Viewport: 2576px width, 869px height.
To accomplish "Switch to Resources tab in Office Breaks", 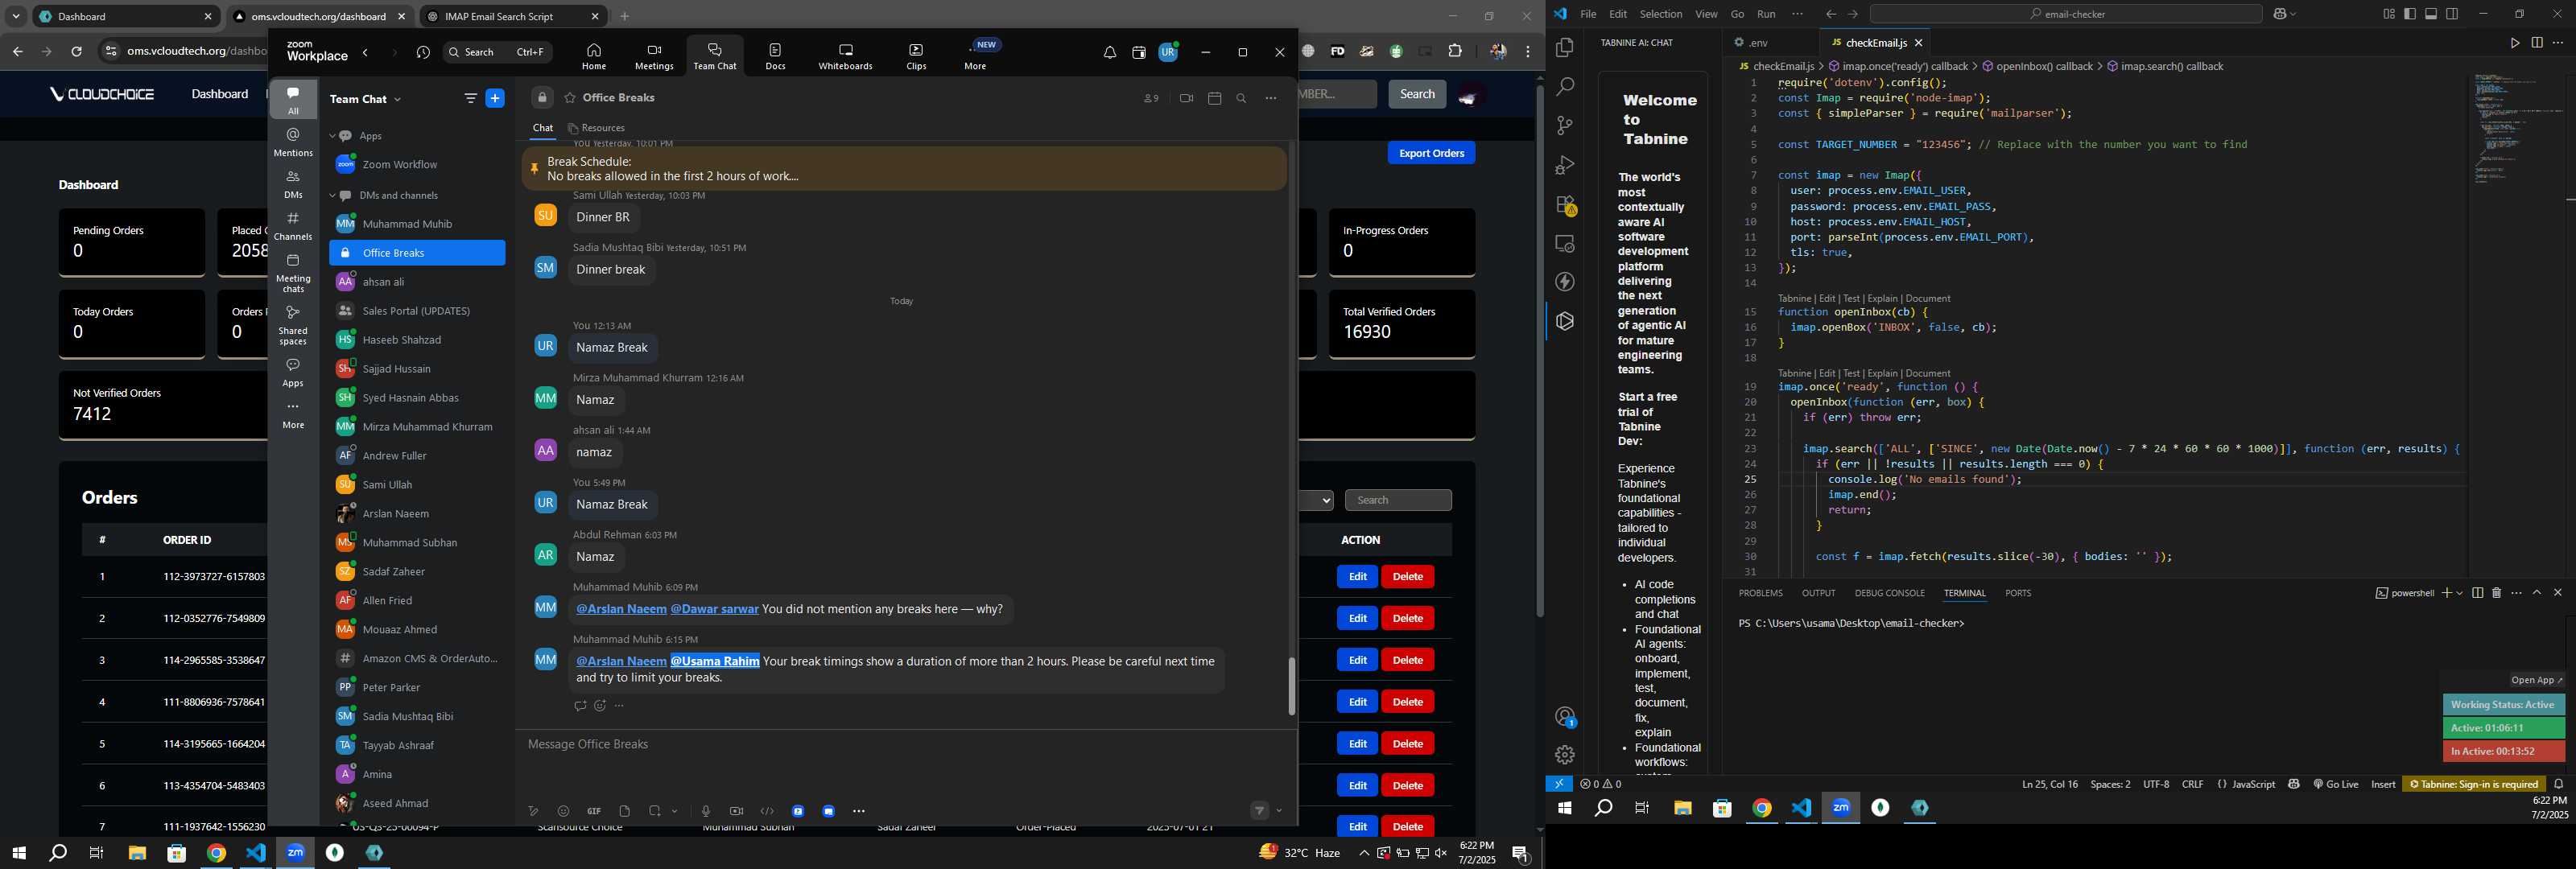I will pos(597,128).
